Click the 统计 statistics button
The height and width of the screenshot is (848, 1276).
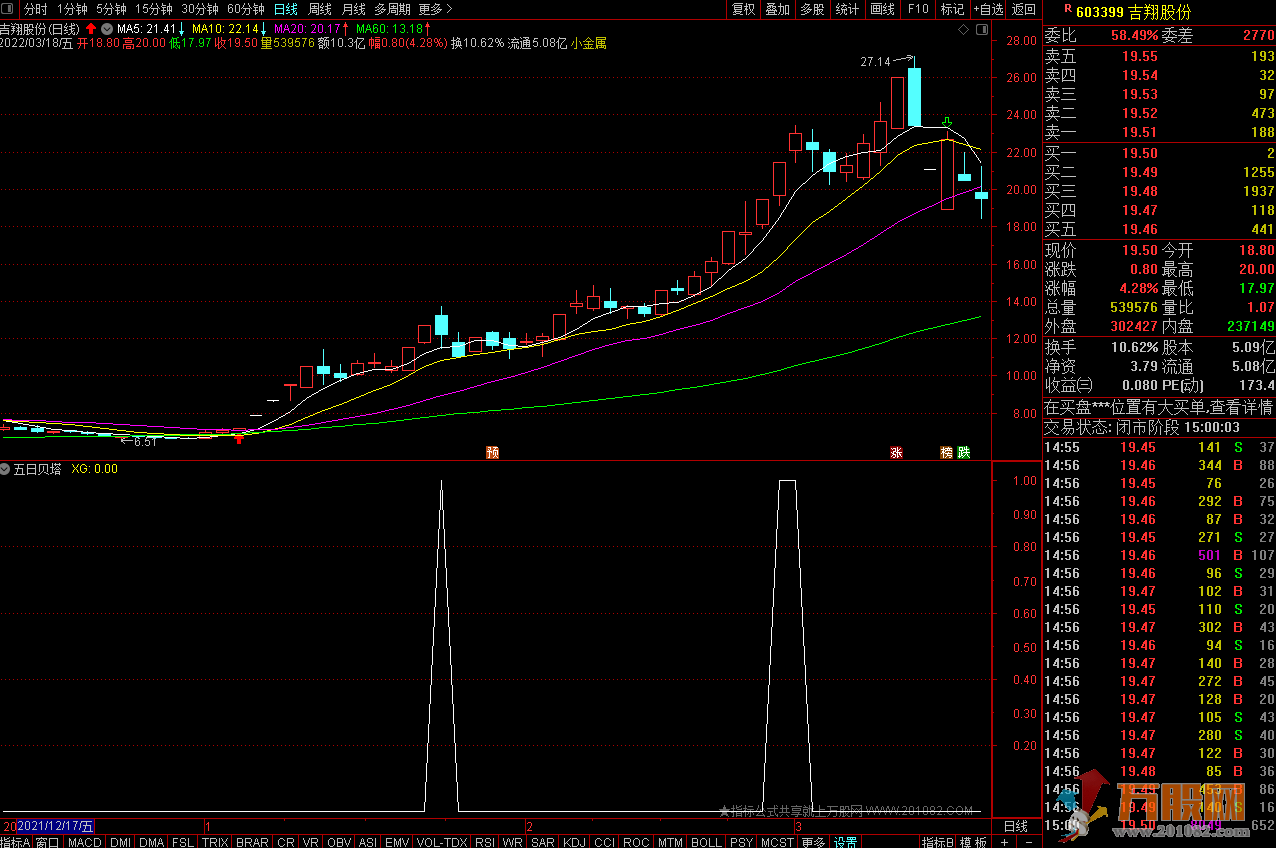[x=847, y=9]
